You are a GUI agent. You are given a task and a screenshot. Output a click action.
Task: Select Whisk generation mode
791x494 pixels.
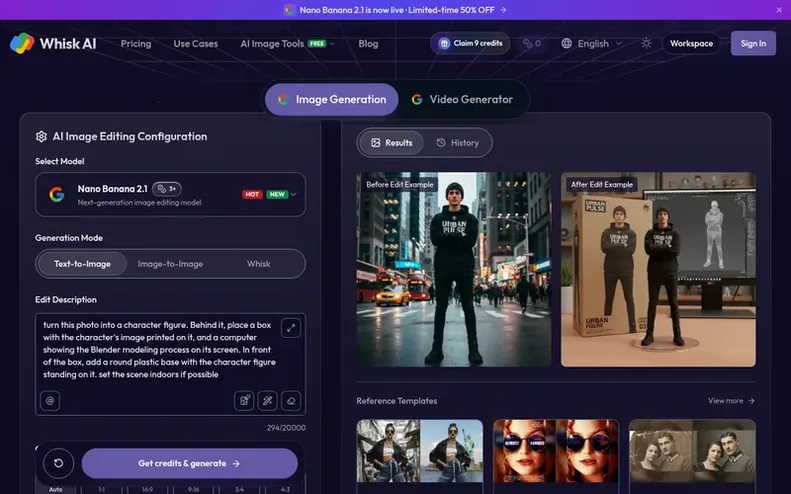click(258, 264)
